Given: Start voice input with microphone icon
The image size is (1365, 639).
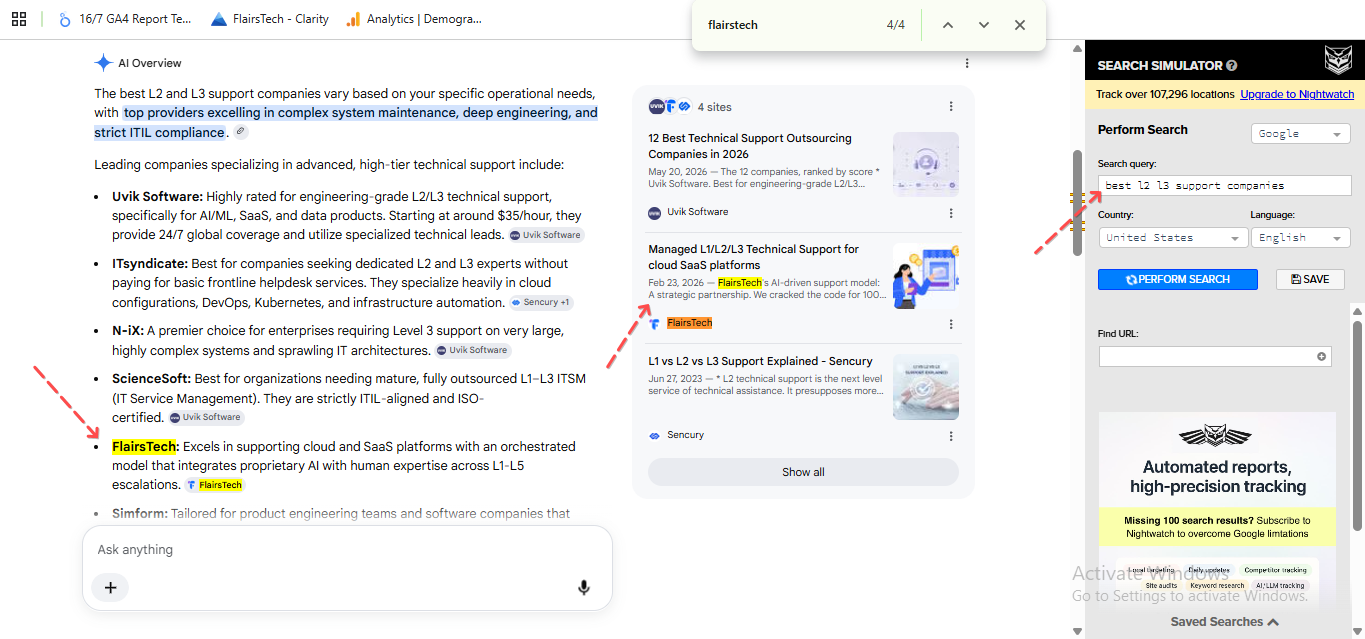Looking at the screenshot, I should tap(584, 588).
